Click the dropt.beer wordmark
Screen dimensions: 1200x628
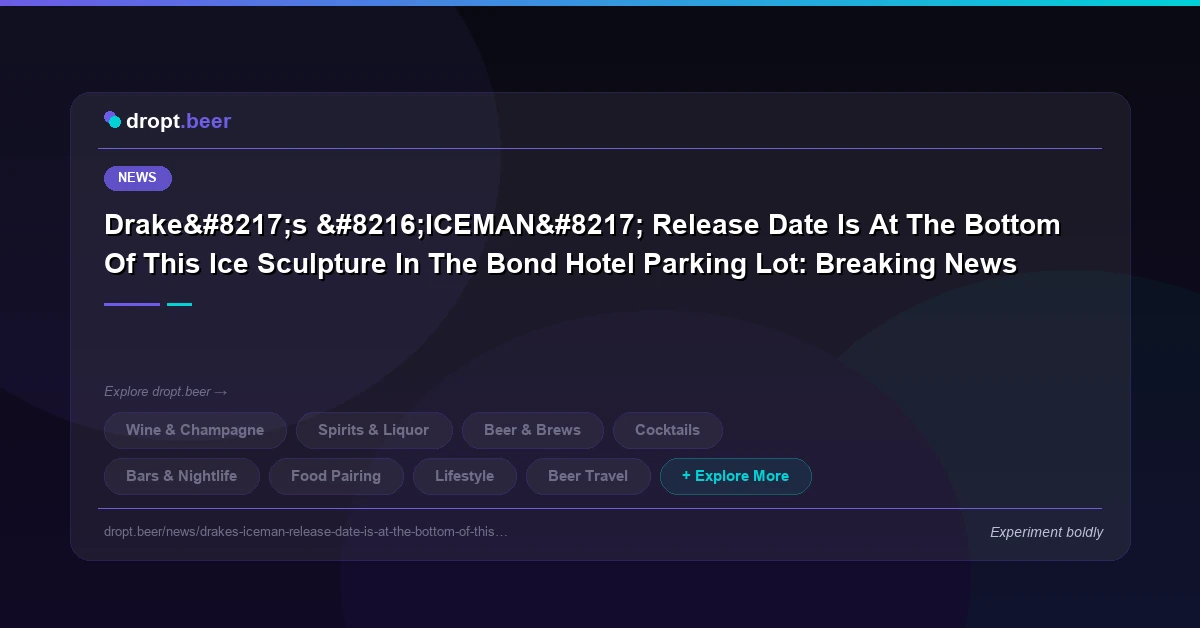(178, 121)
